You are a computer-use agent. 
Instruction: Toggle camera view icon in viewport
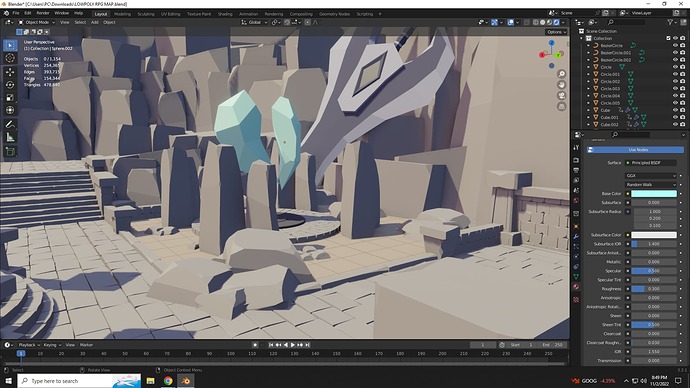coord(562,95)
